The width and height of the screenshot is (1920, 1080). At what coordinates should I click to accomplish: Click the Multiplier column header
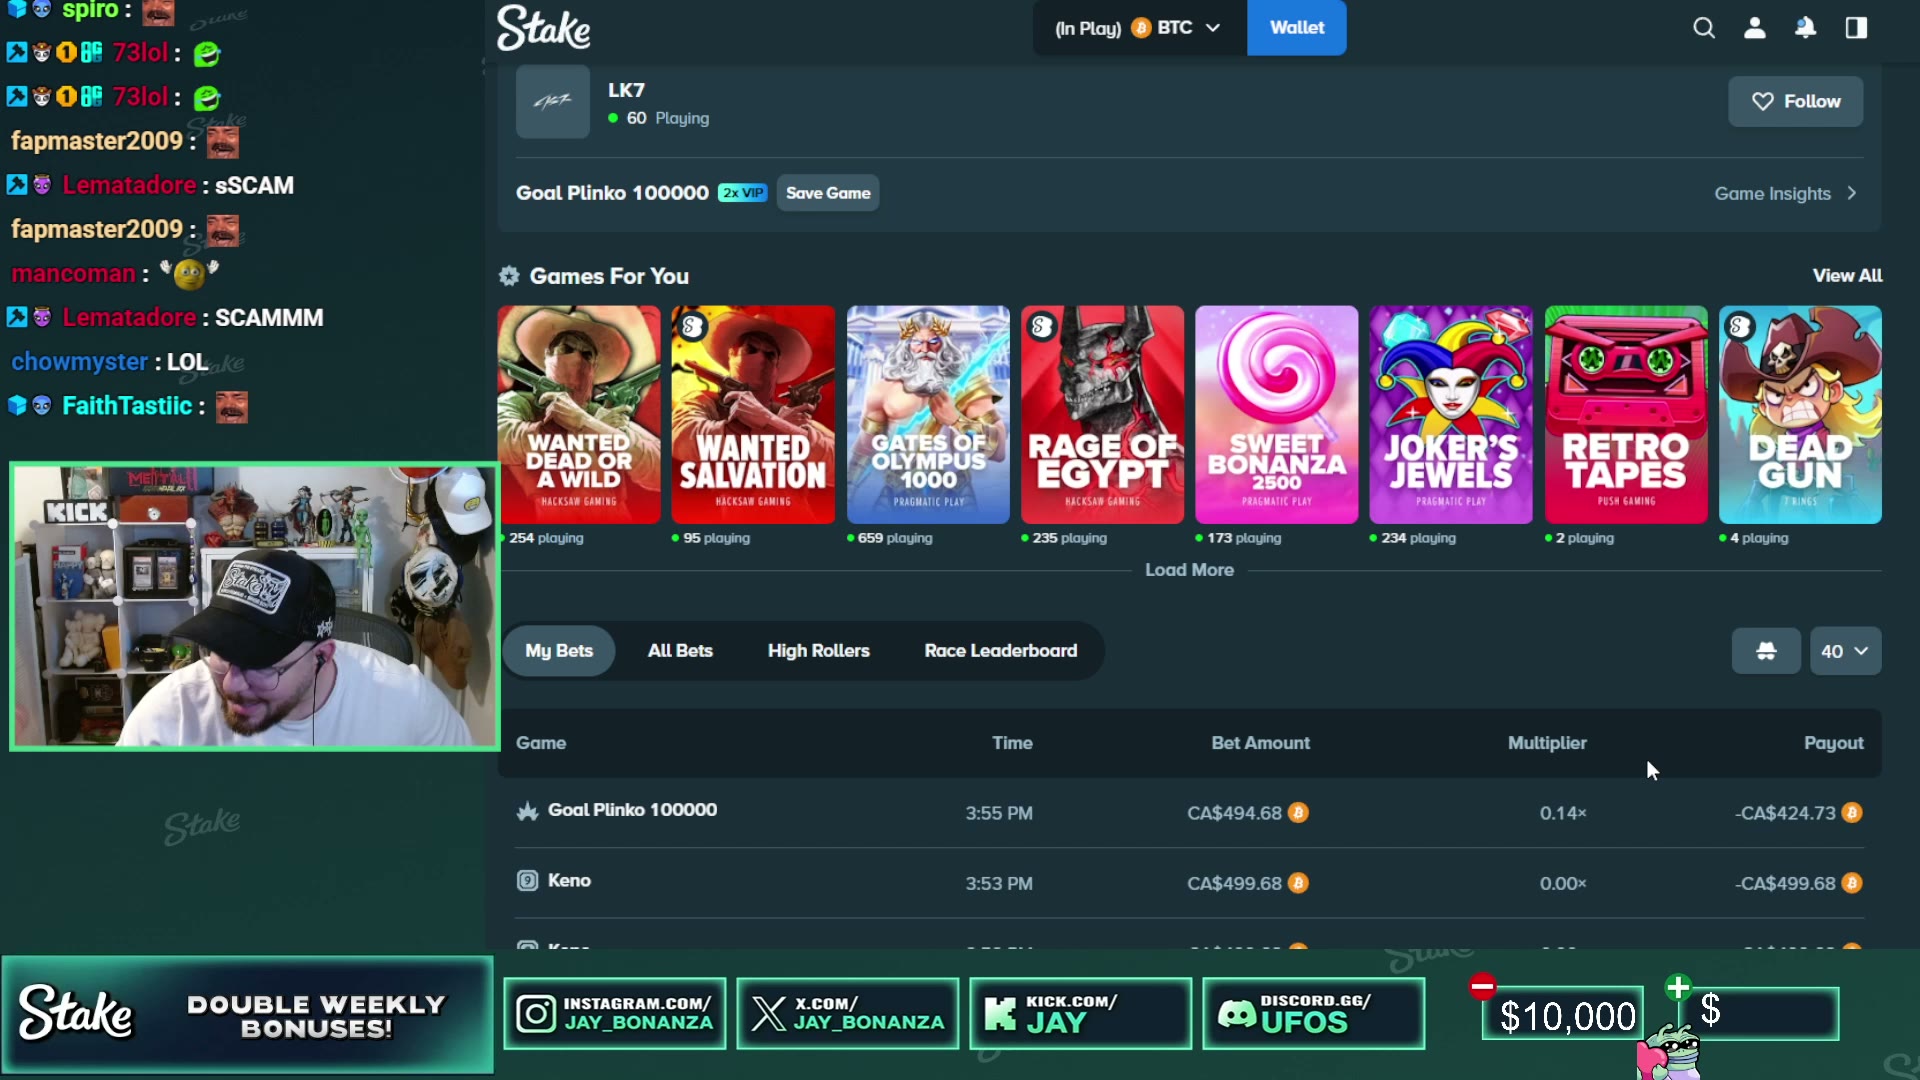(x=1547, y=743)
